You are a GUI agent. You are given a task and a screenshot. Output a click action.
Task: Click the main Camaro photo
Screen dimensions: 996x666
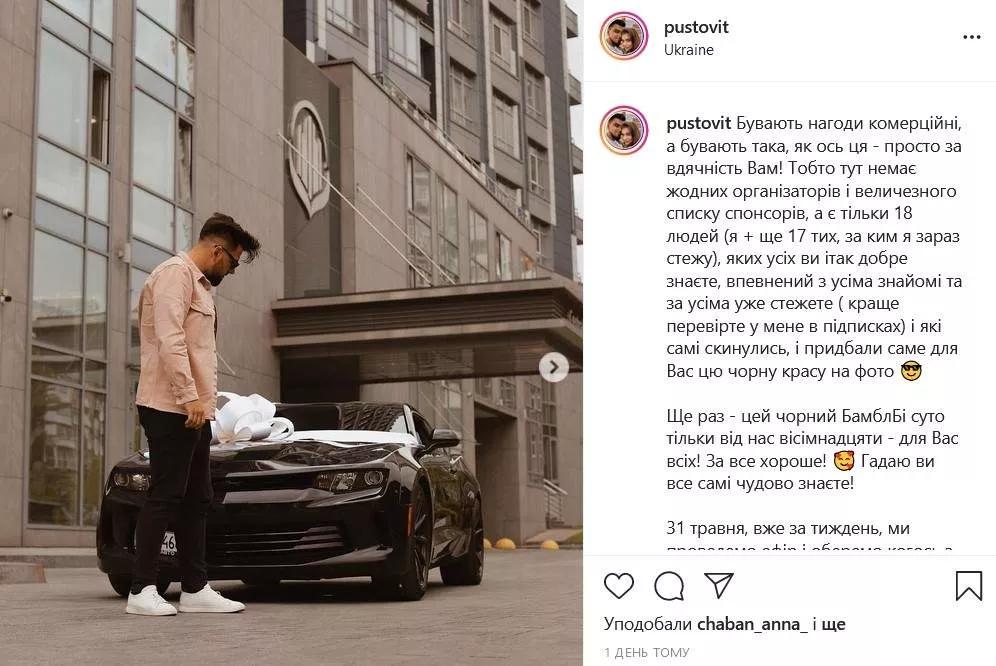coord(292,333)
